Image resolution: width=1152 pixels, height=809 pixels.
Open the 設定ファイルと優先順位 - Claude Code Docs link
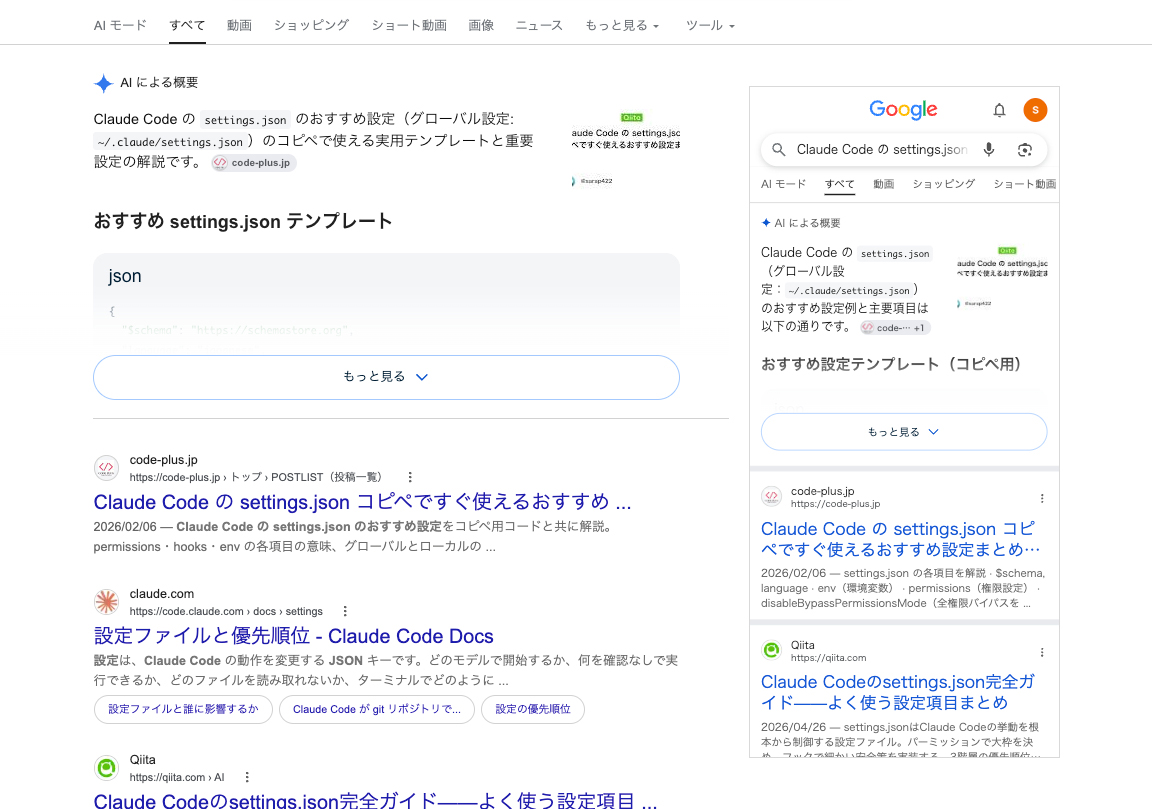[x=293, y=636]
